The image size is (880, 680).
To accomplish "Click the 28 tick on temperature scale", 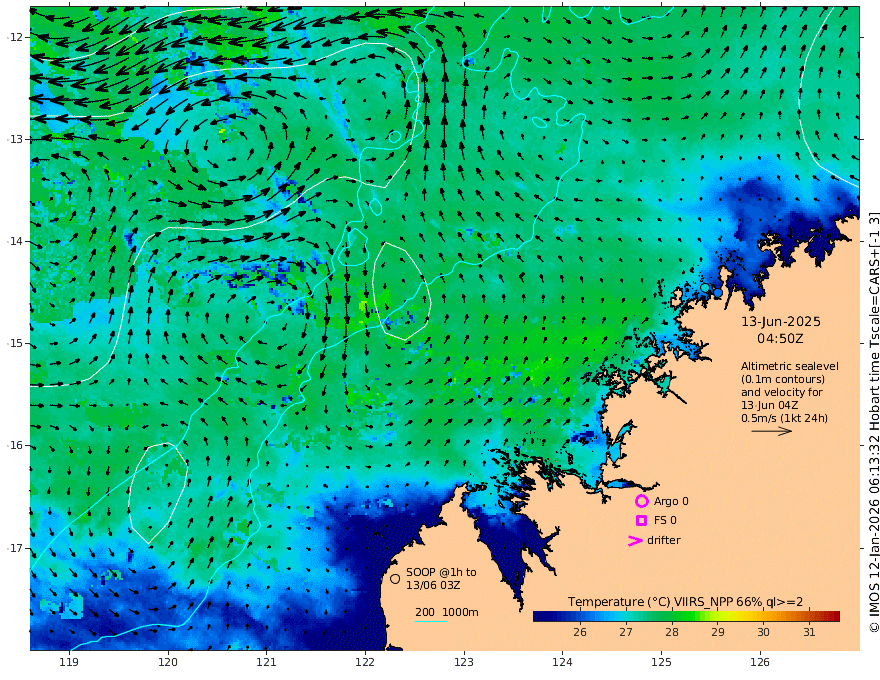I will click(672, 632).
